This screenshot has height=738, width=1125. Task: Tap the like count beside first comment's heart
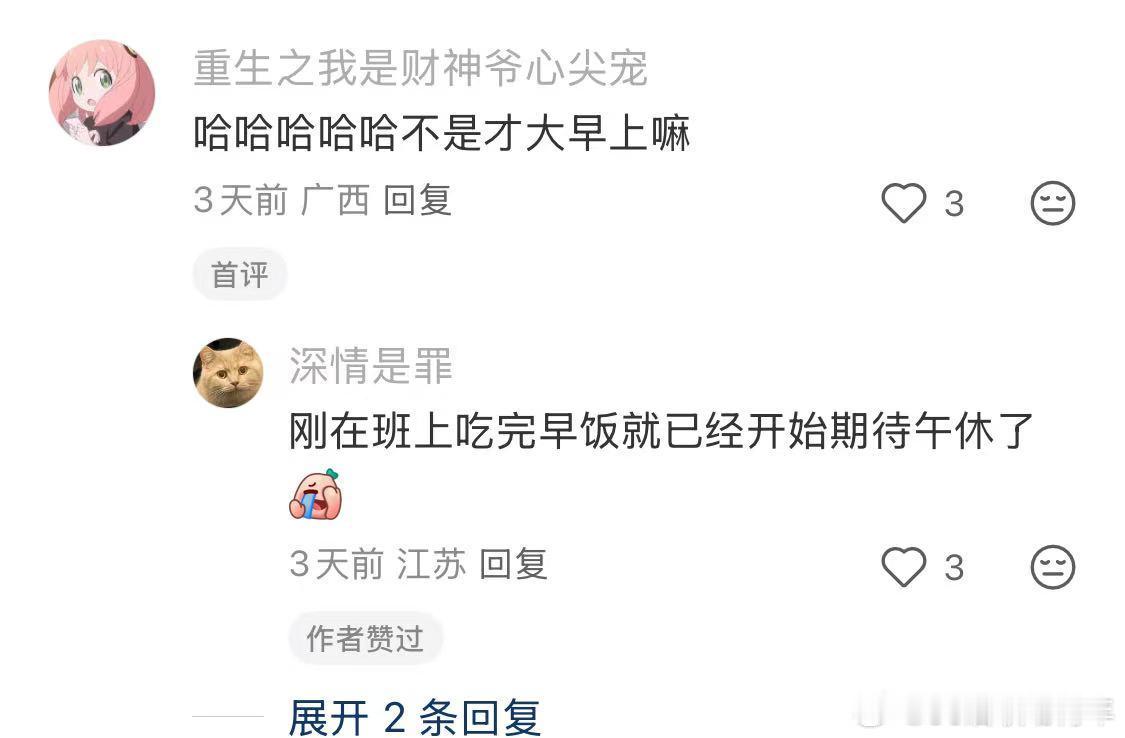coord(954,204)
